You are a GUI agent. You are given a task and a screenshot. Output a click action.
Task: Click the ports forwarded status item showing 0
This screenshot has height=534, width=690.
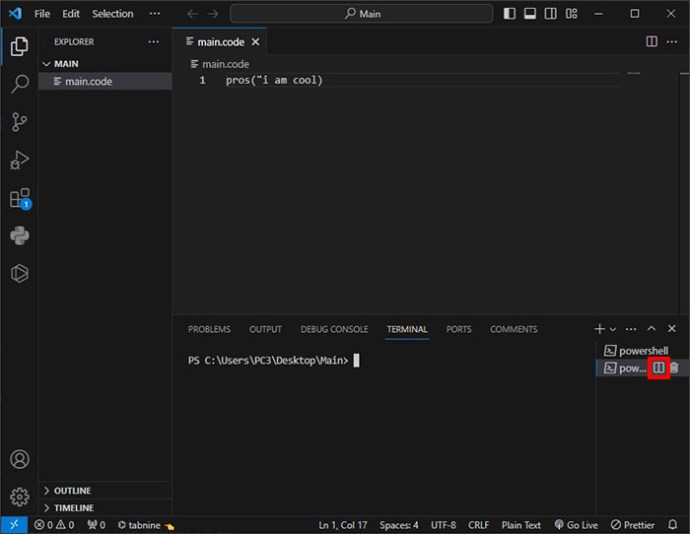coord(96,525)
